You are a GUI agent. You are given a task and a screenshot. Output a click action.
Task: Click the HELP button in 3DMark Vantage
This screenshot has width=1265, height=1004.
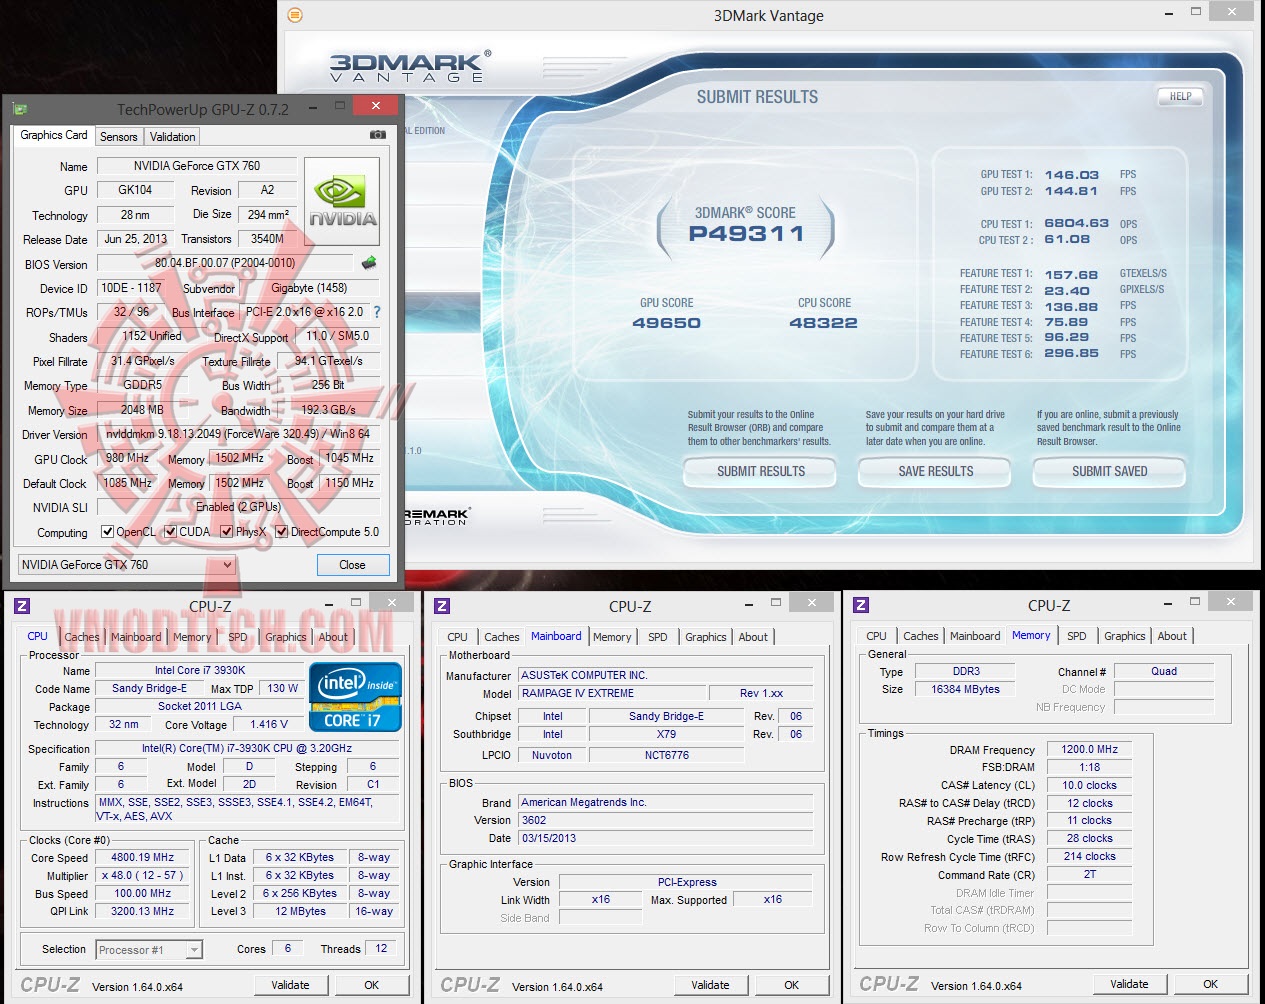(x=1180, y=97)
